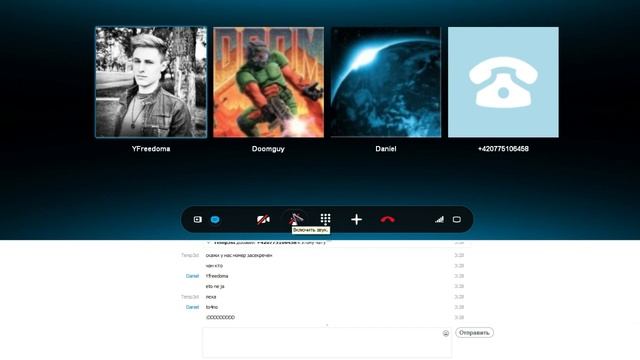Screen dimensions: 640x360
Task: Focus the chat message input box
Action: (327, 343)
